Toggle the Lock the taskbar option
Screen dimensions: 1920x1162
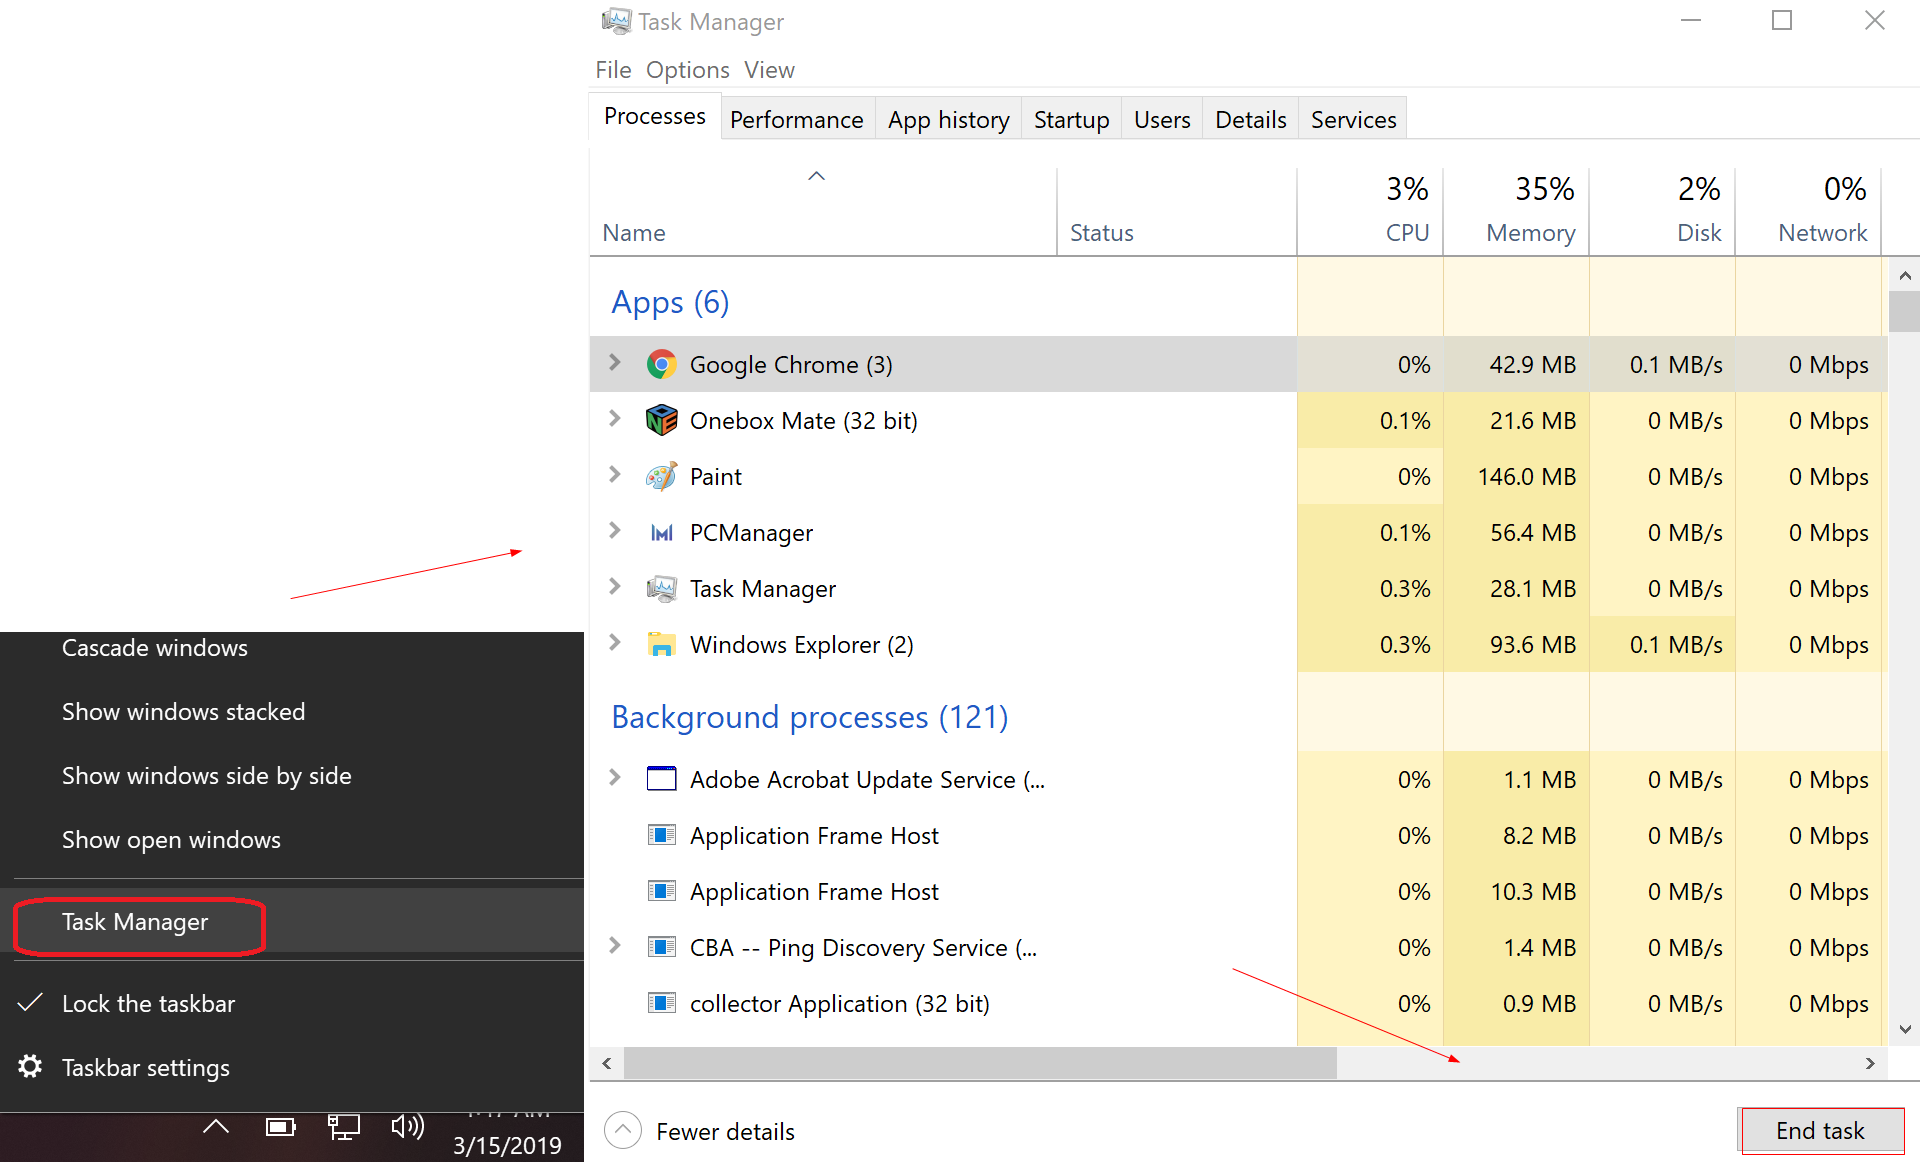tap(148, 1004)
